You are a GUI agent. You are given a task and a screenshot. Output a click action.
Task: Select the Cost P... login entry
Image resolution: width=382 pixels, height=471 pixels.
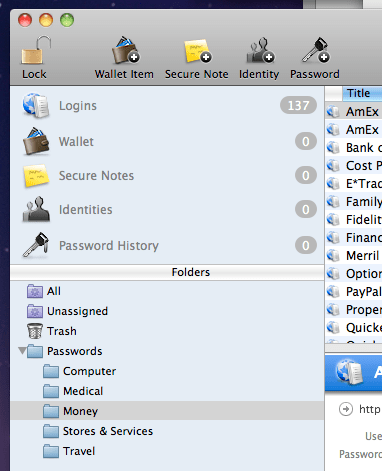coord(354,165)
